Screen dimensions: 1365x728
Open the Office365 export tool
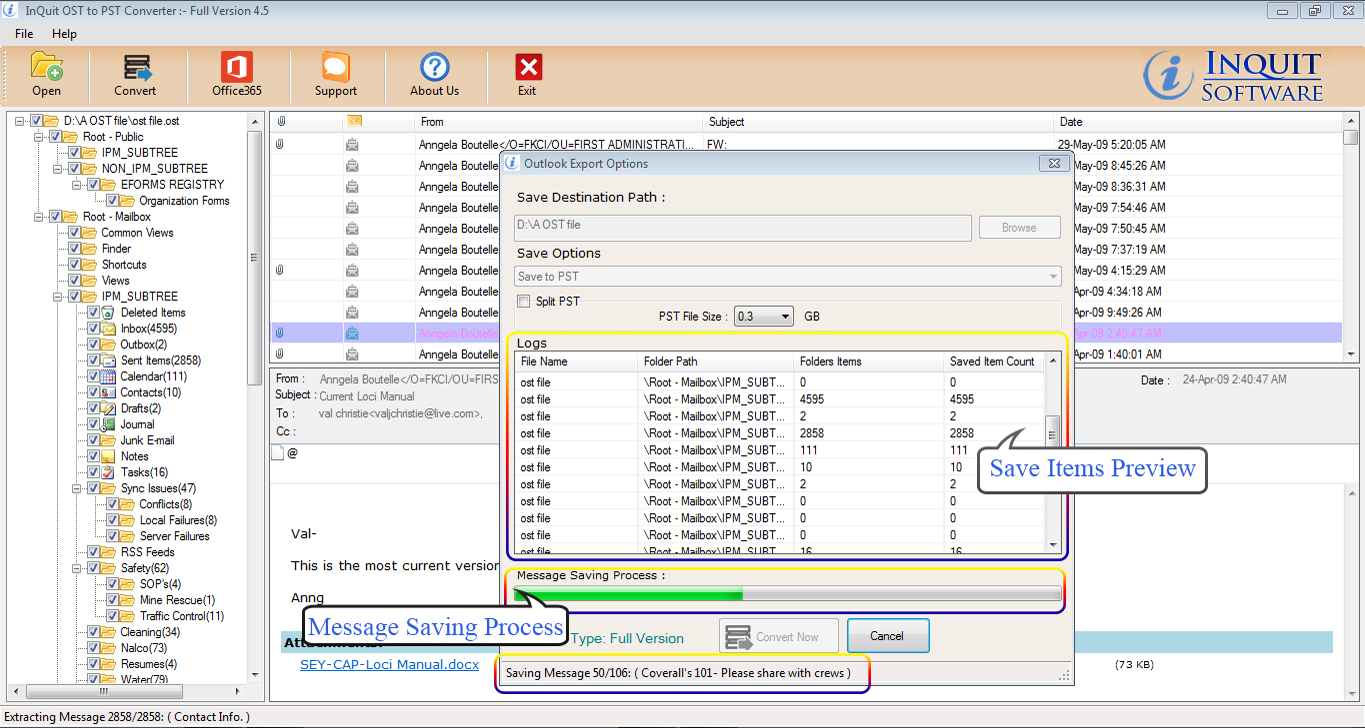[237, 68]
